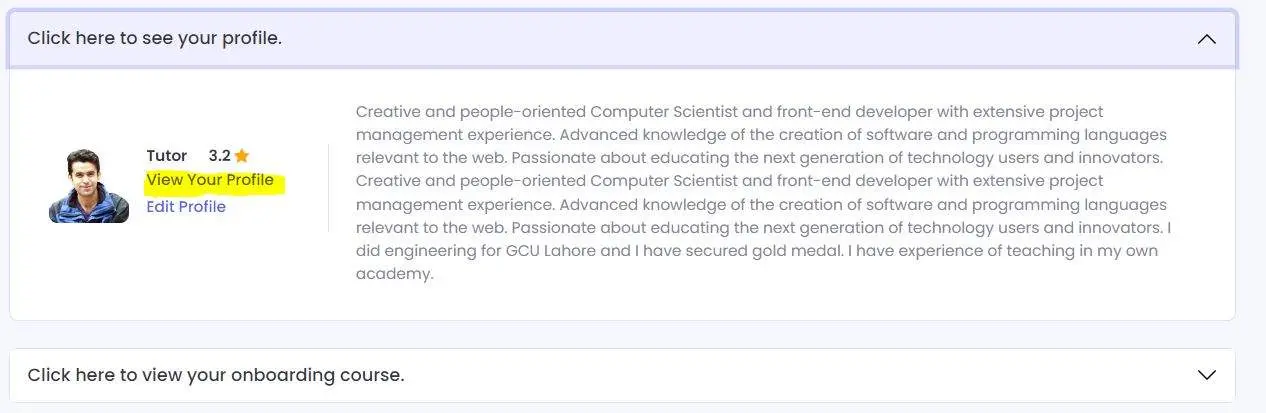Image resolution: width=1266 pixels, height=413 pixels.
Task: Click the blank area of the profile header bar
Action: pos(700,39)
